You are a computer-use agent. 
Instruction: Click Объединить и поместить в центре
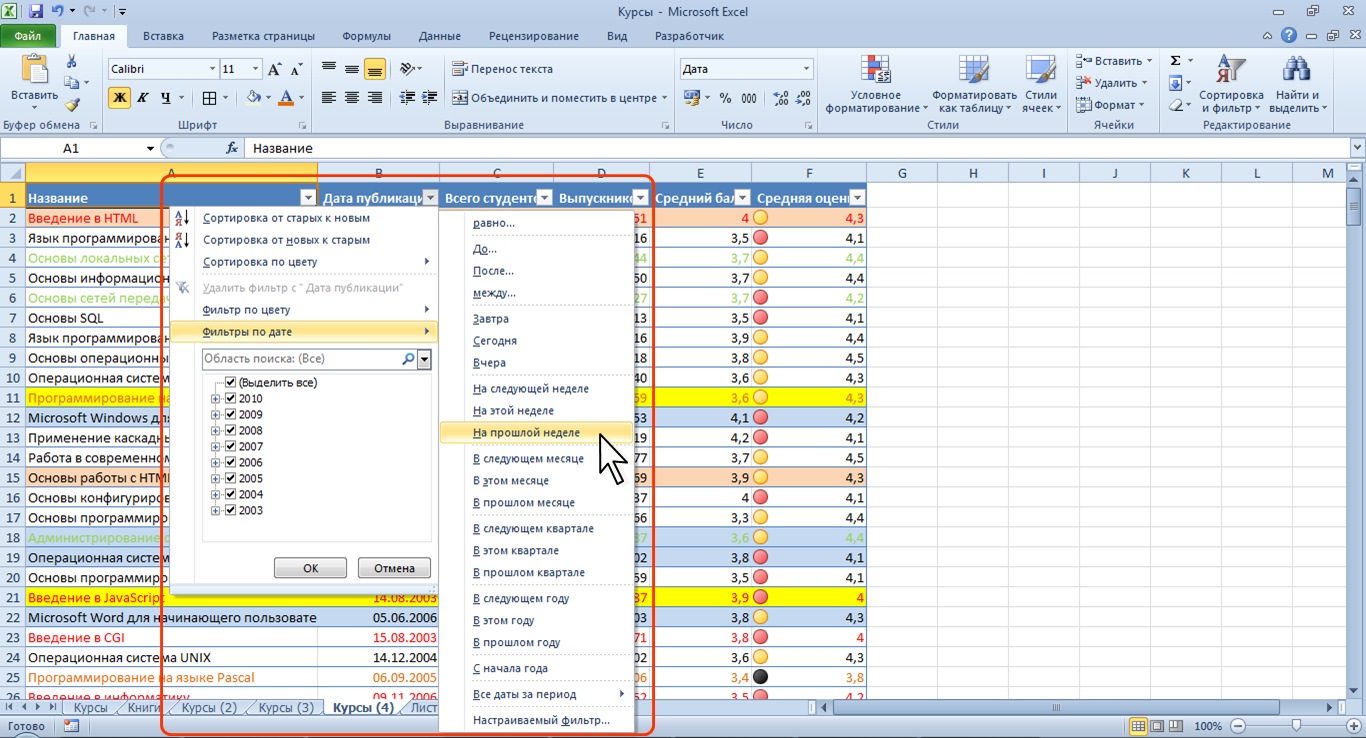click(560, 98)
